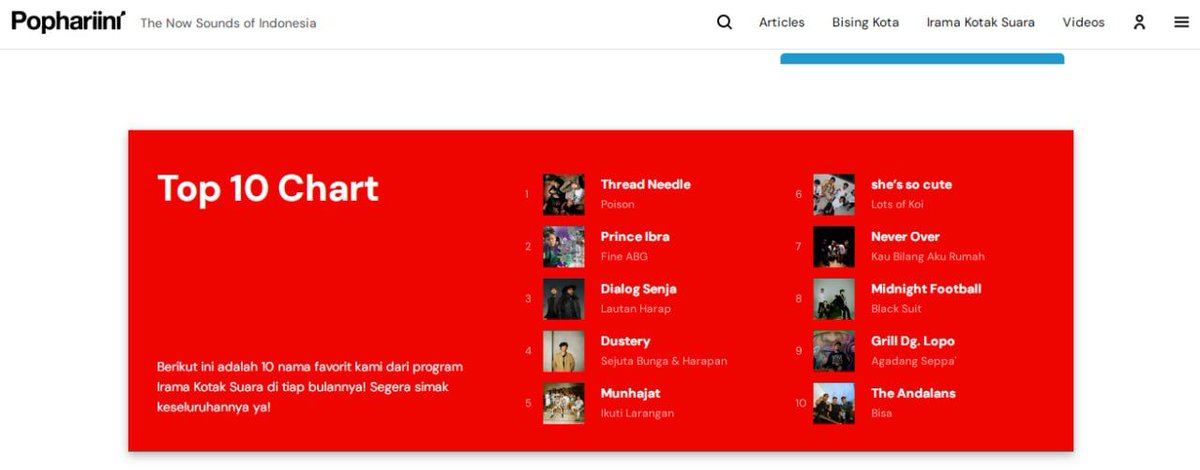Click the blue button above the chart
The width and height of the screenshot is (1200, 470).
[x=922, y=59]
